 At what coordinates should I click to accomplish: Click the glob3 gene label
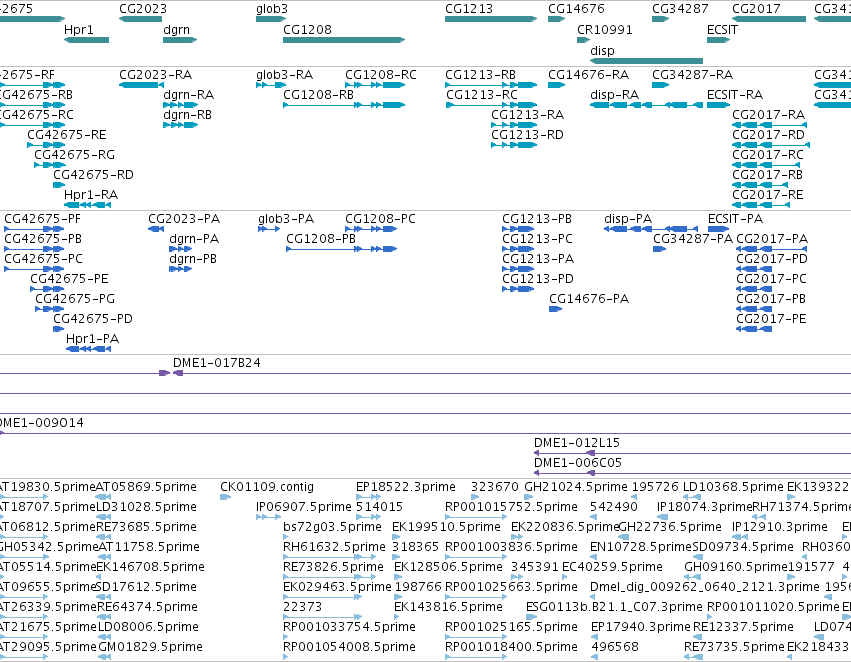(x=272, y=9)
